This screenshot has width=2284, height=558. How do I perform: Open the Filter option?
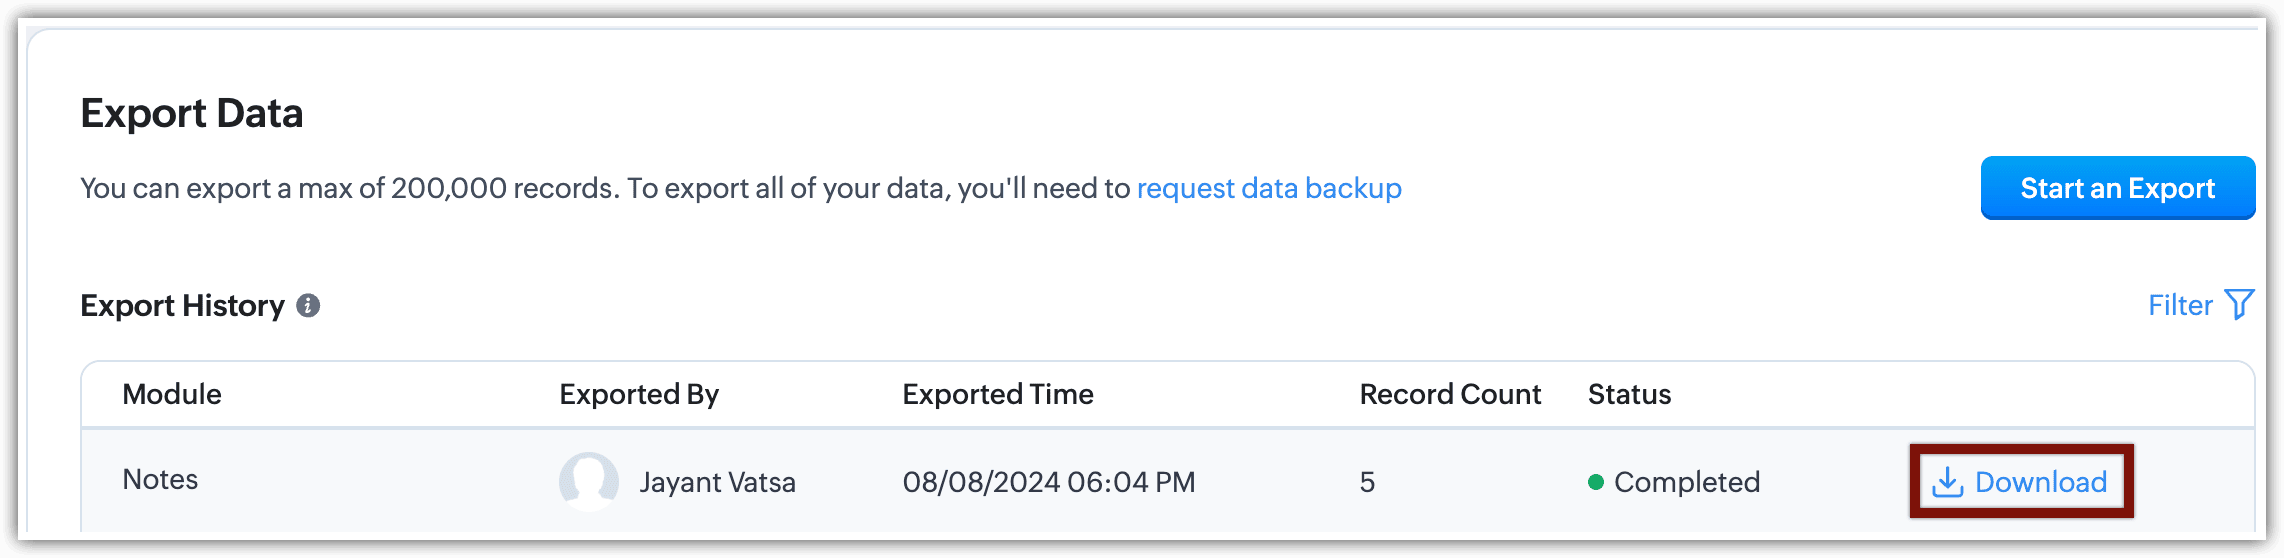click(x=2180, y=305)
